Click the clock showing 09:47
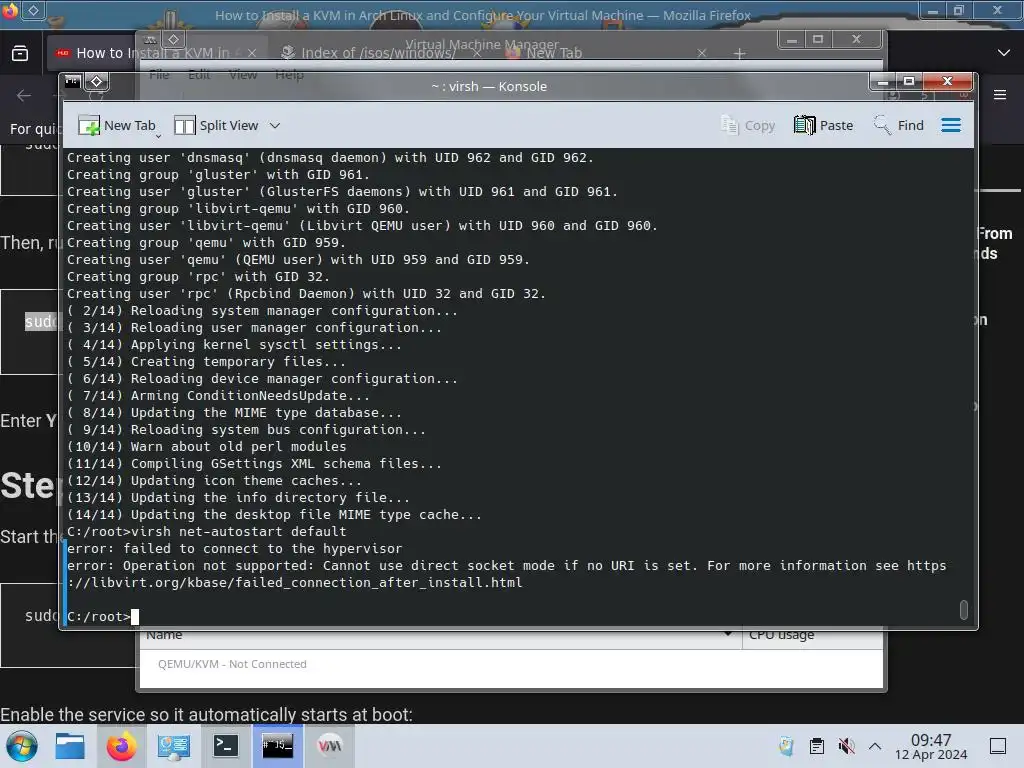The height and width of the screenshot is (768, 1024). [931, 746]
